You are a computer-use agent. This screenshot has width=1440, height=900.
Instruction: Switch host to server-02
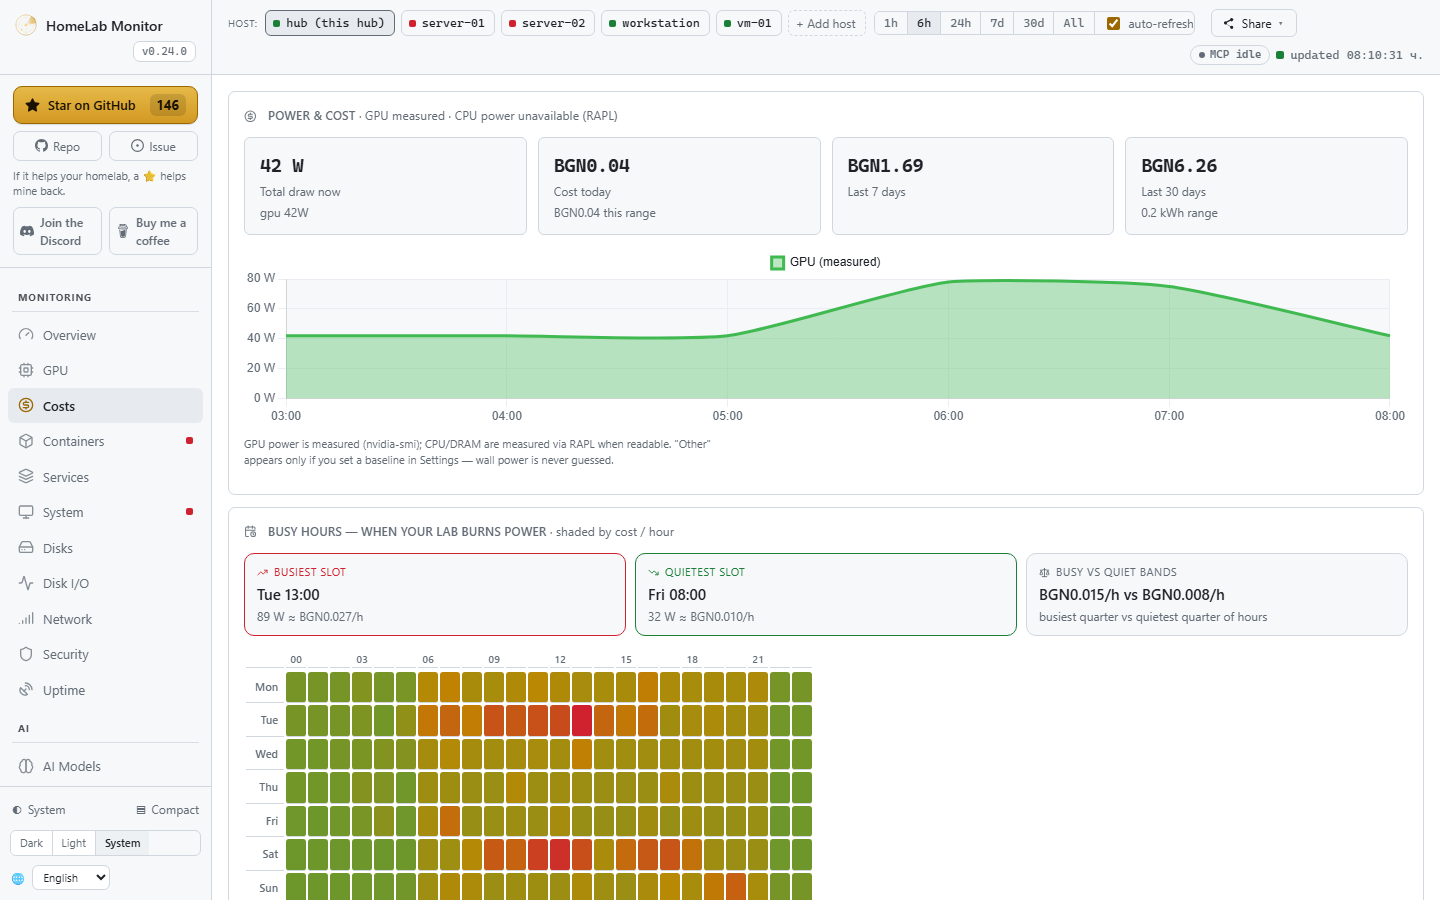[548, 23]
